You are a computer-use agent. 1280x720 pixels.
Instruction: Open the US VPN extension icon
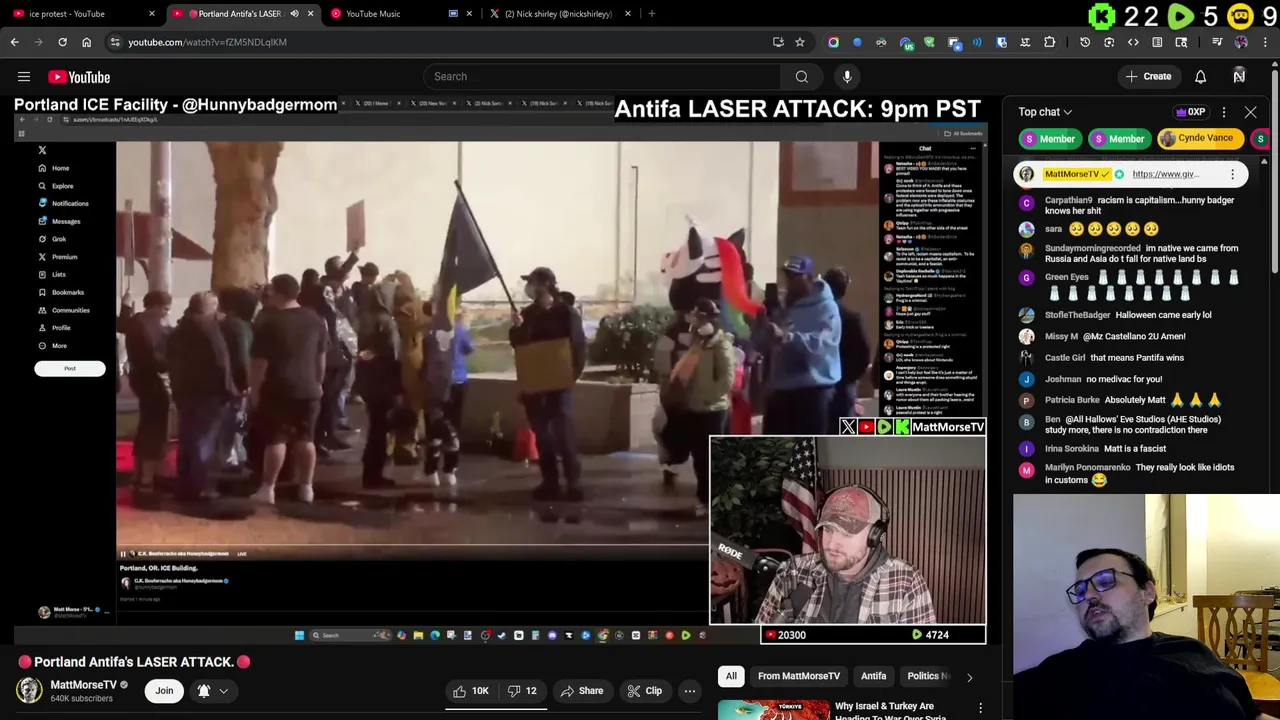pyautogui.click(x=906, y=42)
